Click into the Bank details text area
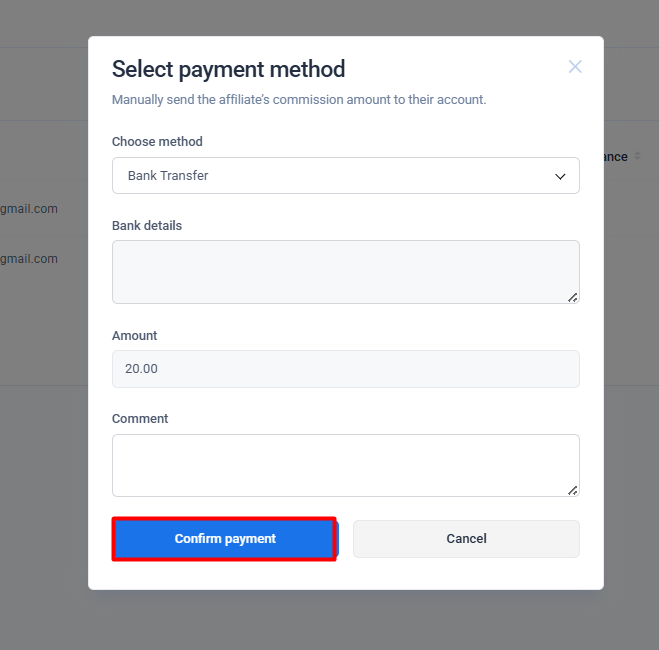The height and width of the screenshot is (650, 659). coord(345,271)
